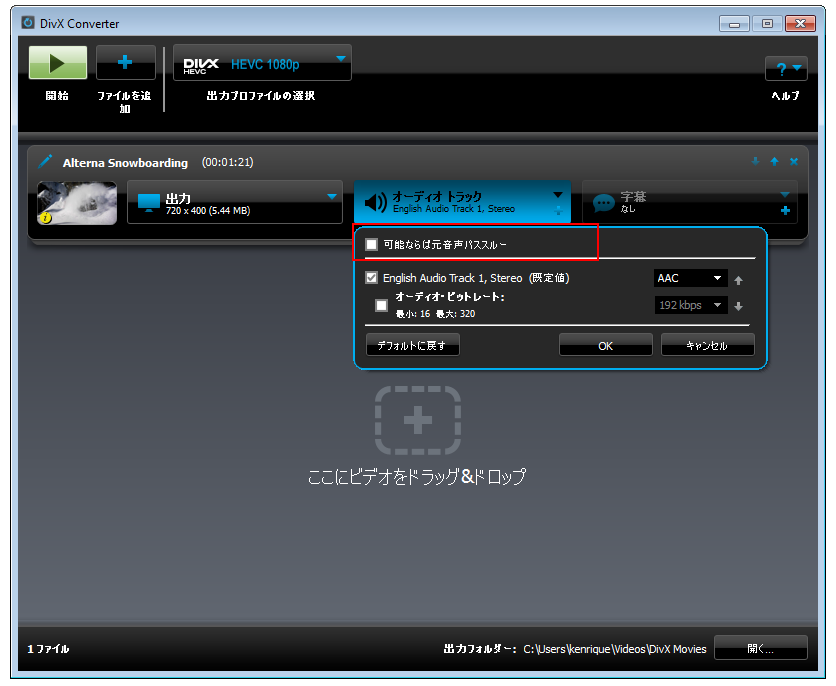Expand the subtitles dropdown arrow
The height and width of the screenshot is (686, 836).
click(785, 195)
